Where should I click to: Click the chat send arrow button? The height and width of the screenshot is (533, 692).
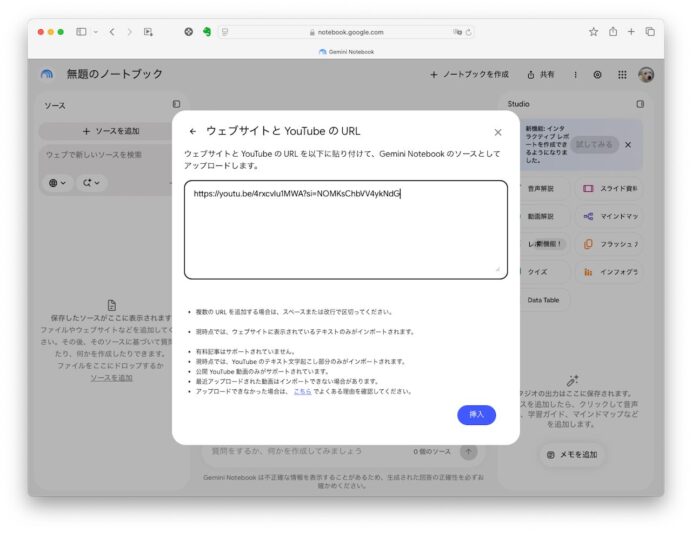pos(469,451)
